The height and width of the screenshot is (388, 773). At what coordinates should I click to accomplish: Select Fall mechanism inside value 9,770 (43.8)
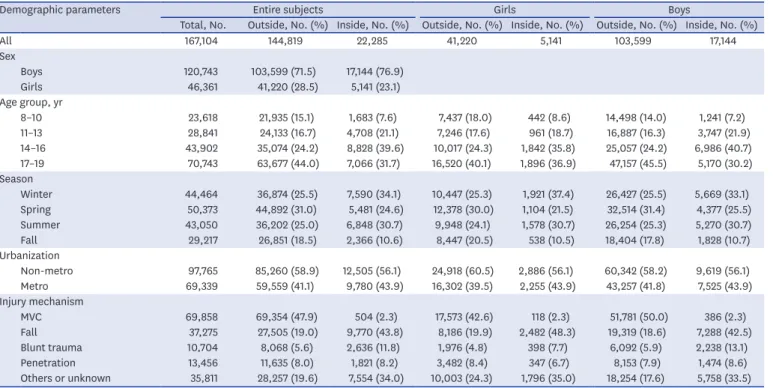(375, 332)
